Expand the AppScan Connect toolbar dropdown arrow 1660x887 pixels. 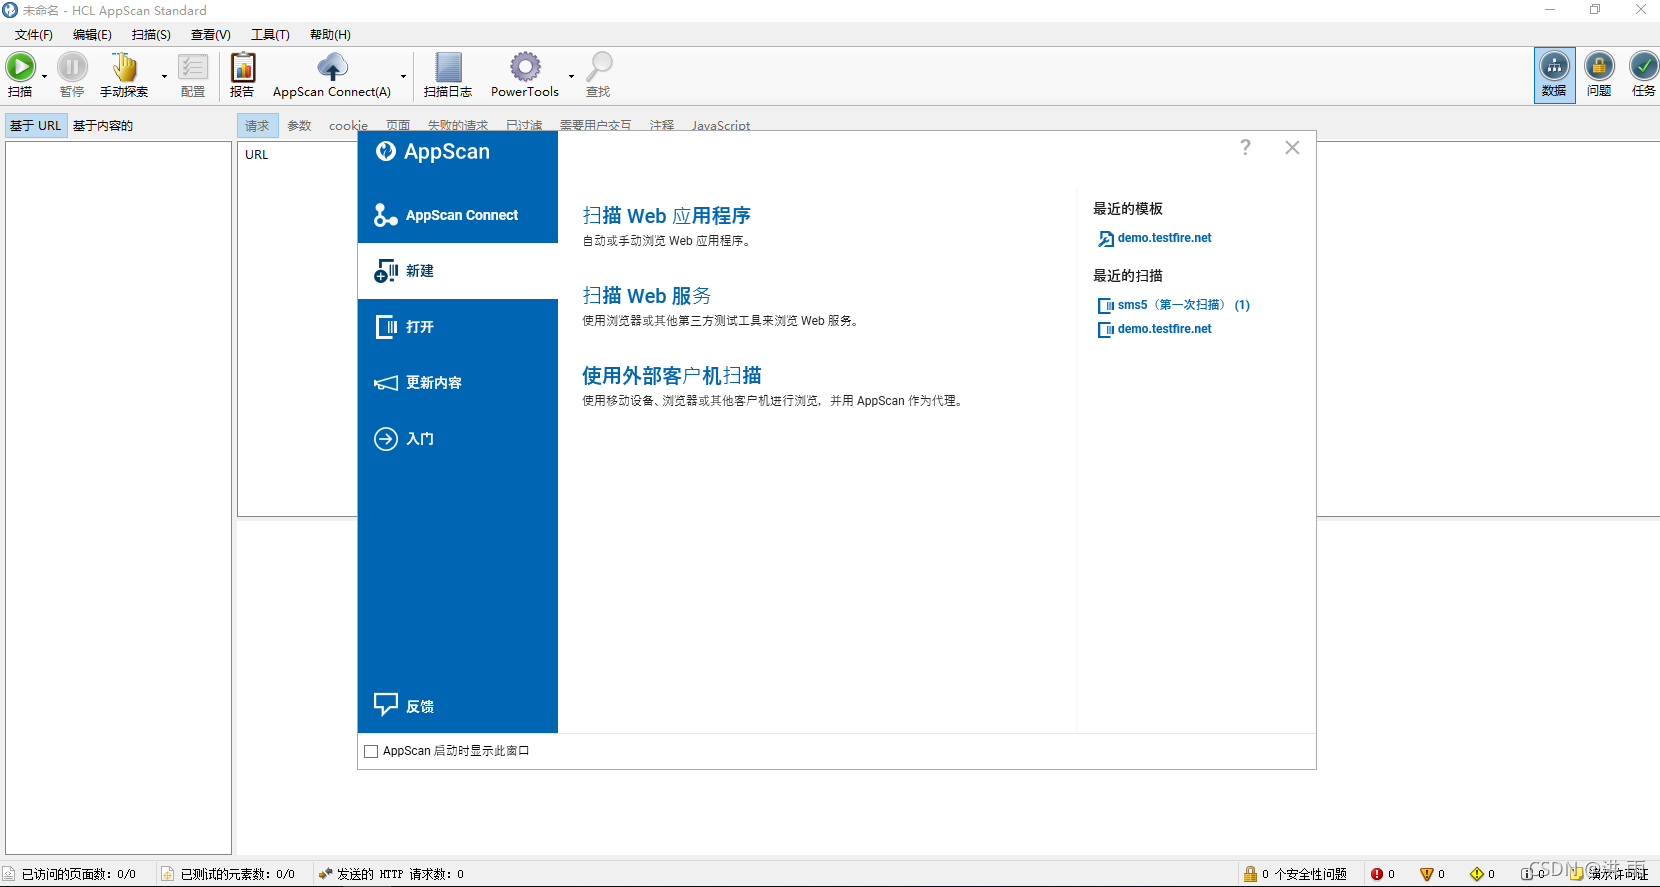pyautogui.click(x=404, y=76)
